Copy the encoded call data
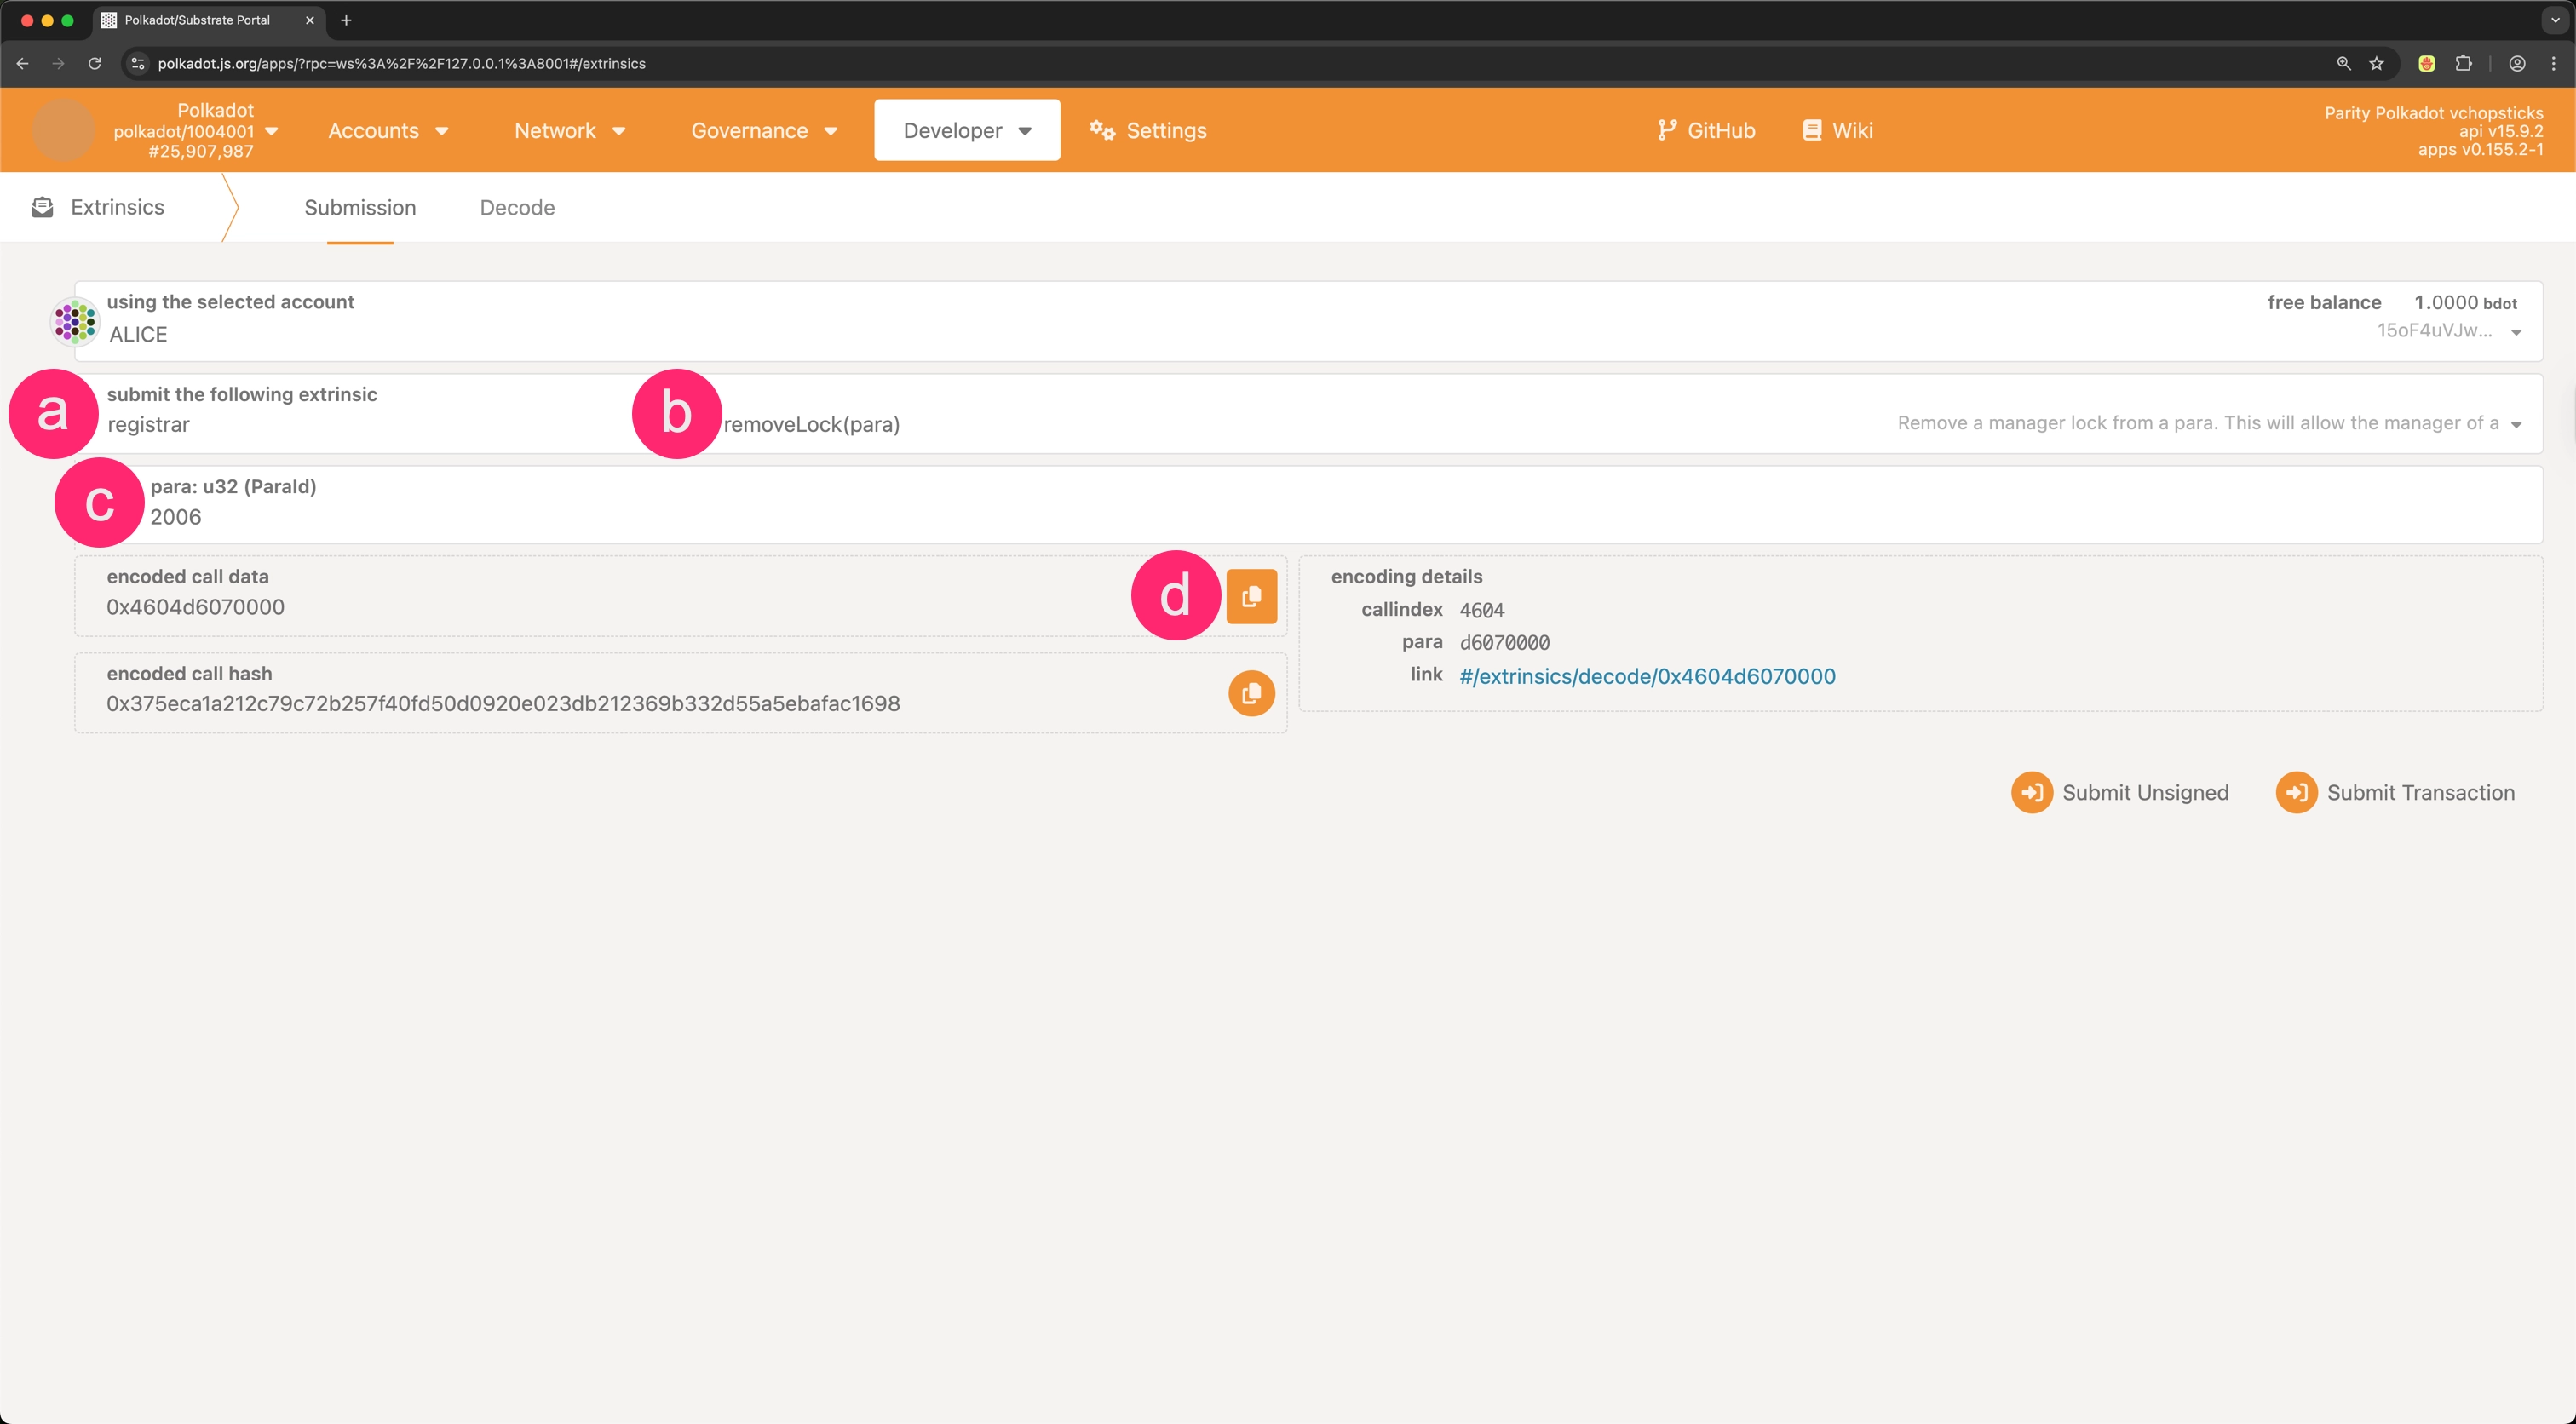The width and height of the screenshot is (2576, 1424). 1251,597
